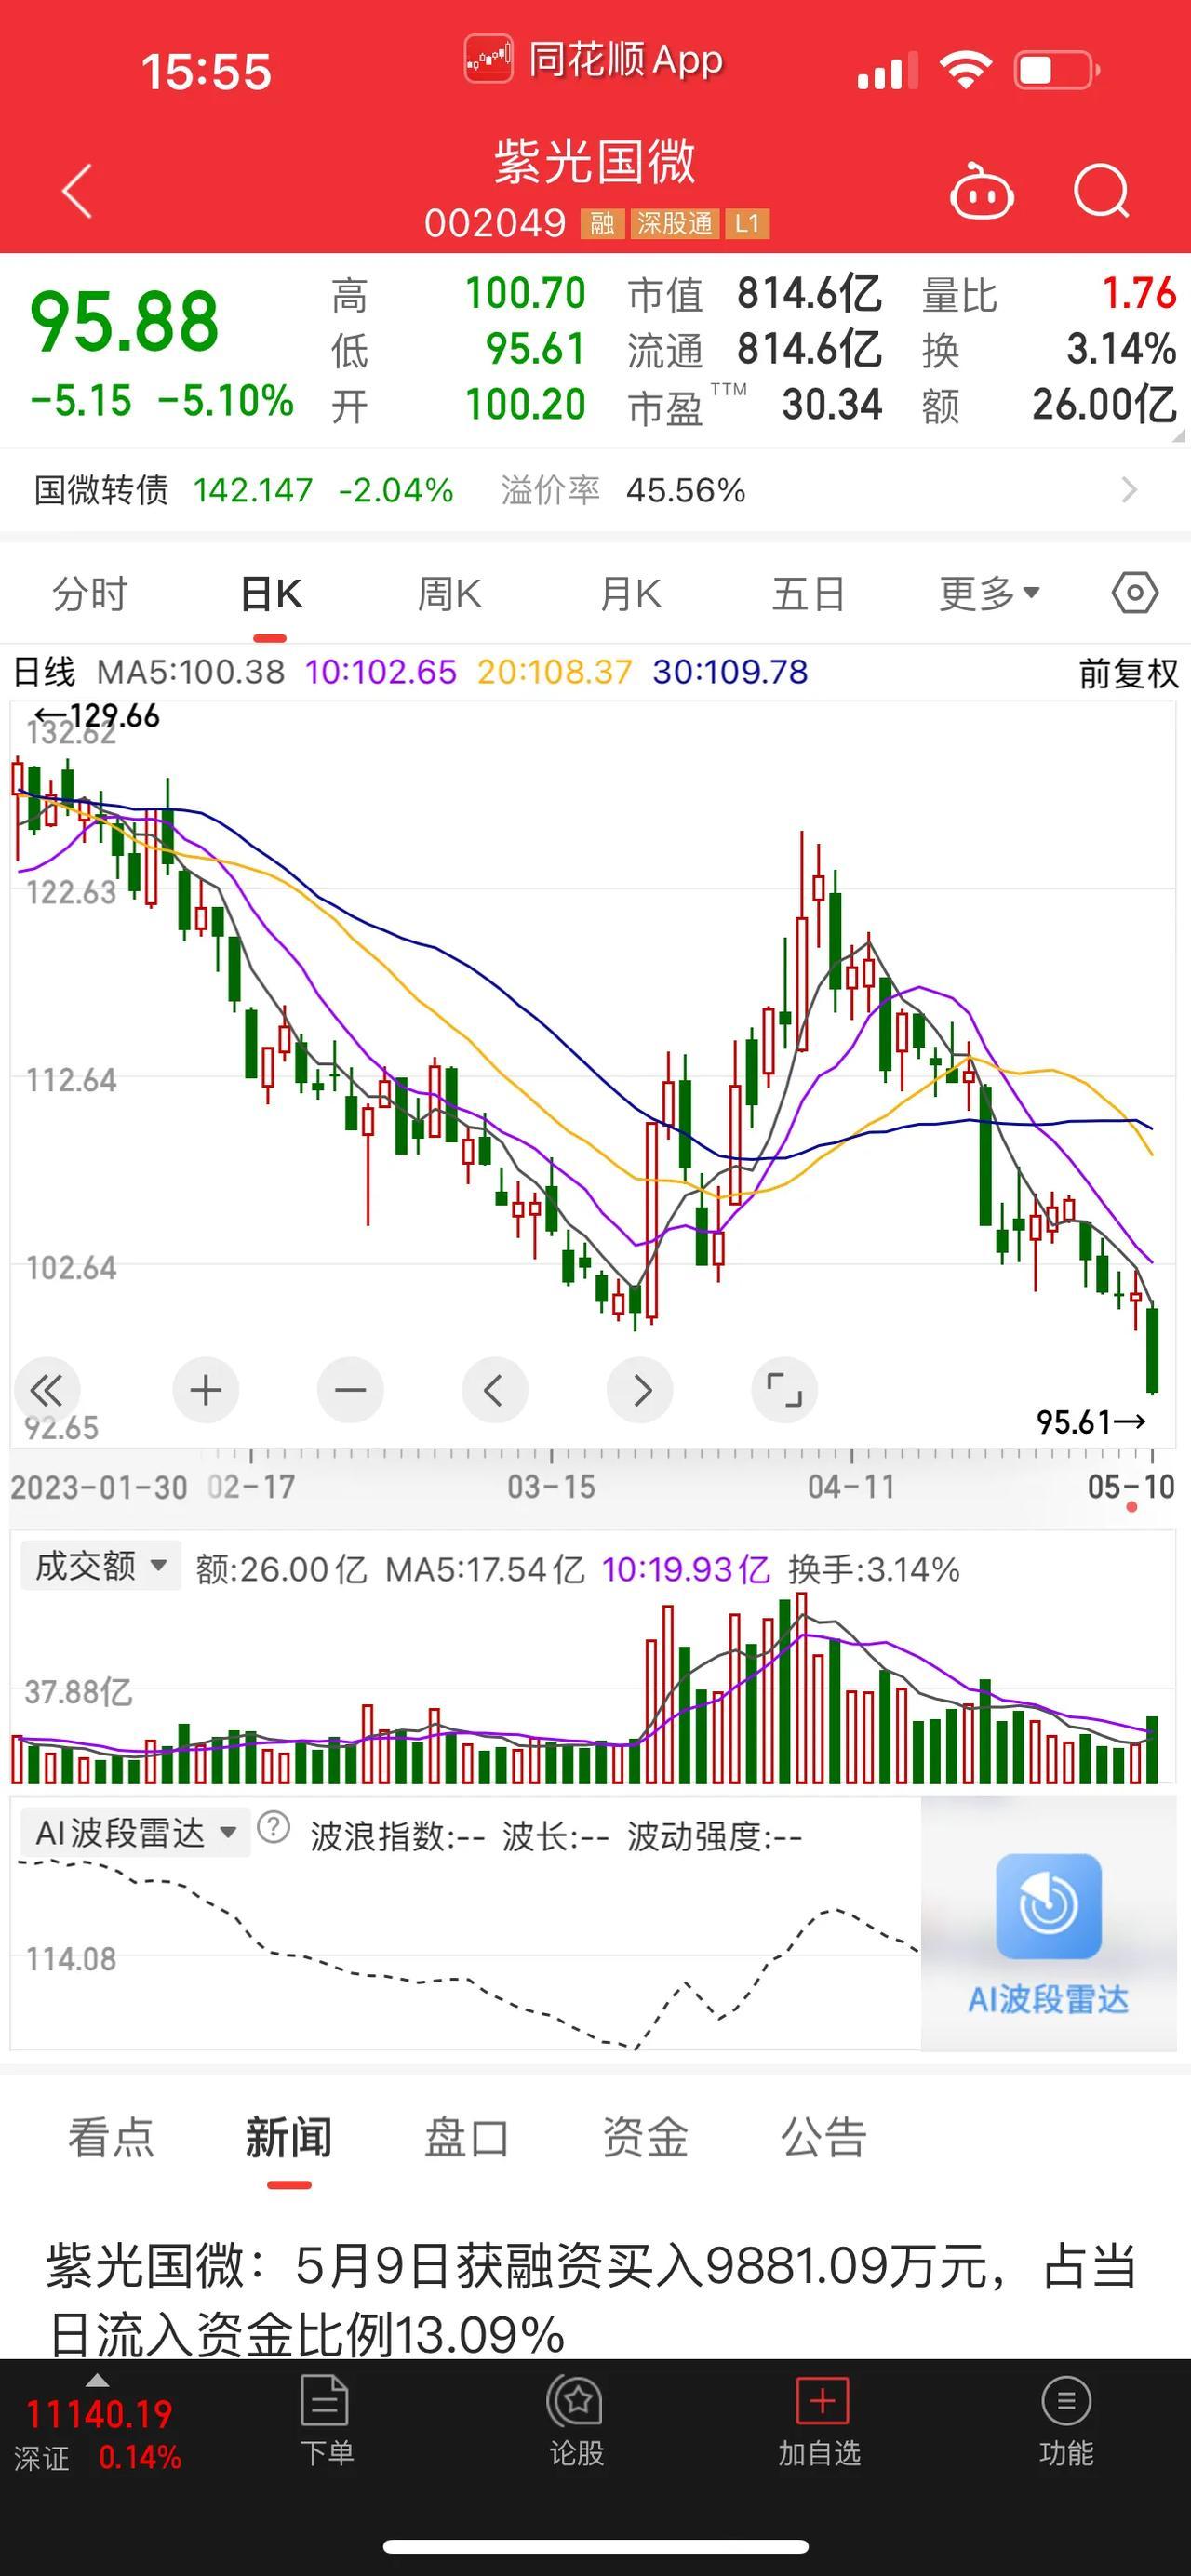
Task: Tap stock code 002049
Action: click(x=495, y=223)
